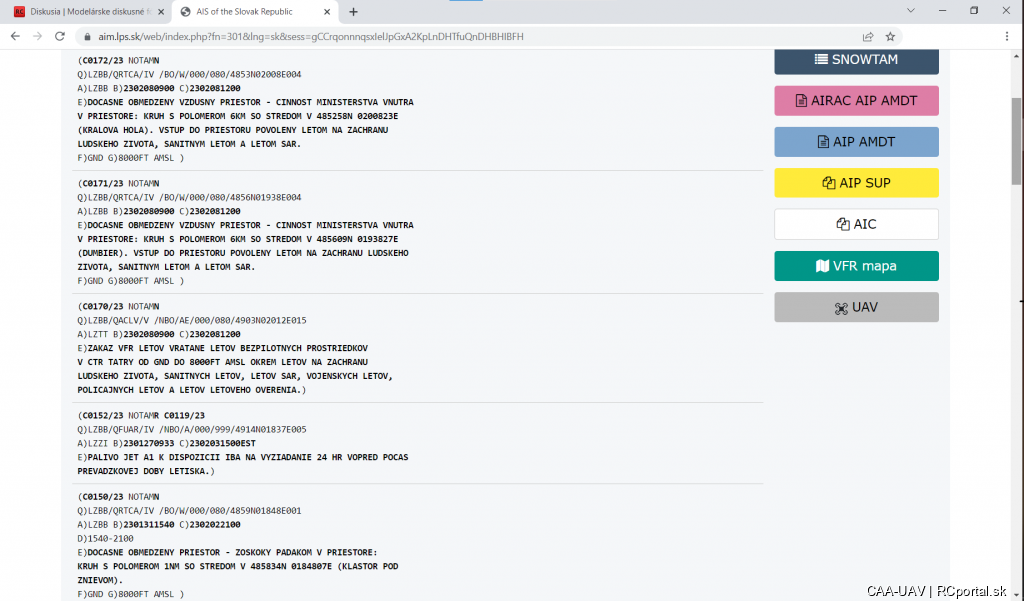The width and height of the screenshot is (1024, 601).
Task: Click the list icon on SNOWTAM button
Action: coord(821,59)
